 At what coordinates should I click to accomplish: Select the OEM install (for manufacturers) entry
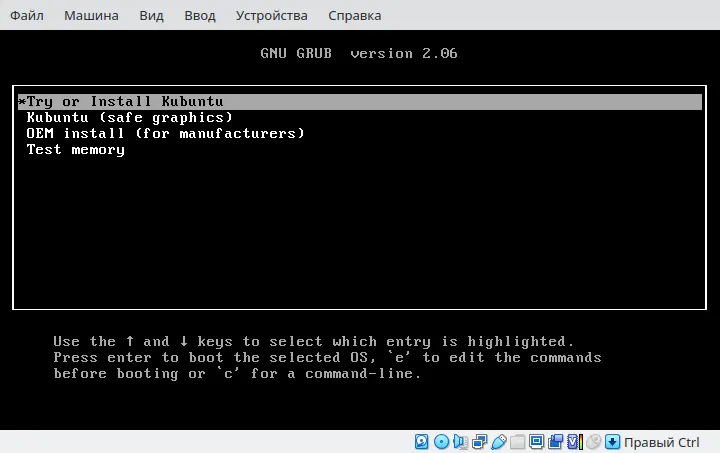pyautogui.click(x=360, y=134)
